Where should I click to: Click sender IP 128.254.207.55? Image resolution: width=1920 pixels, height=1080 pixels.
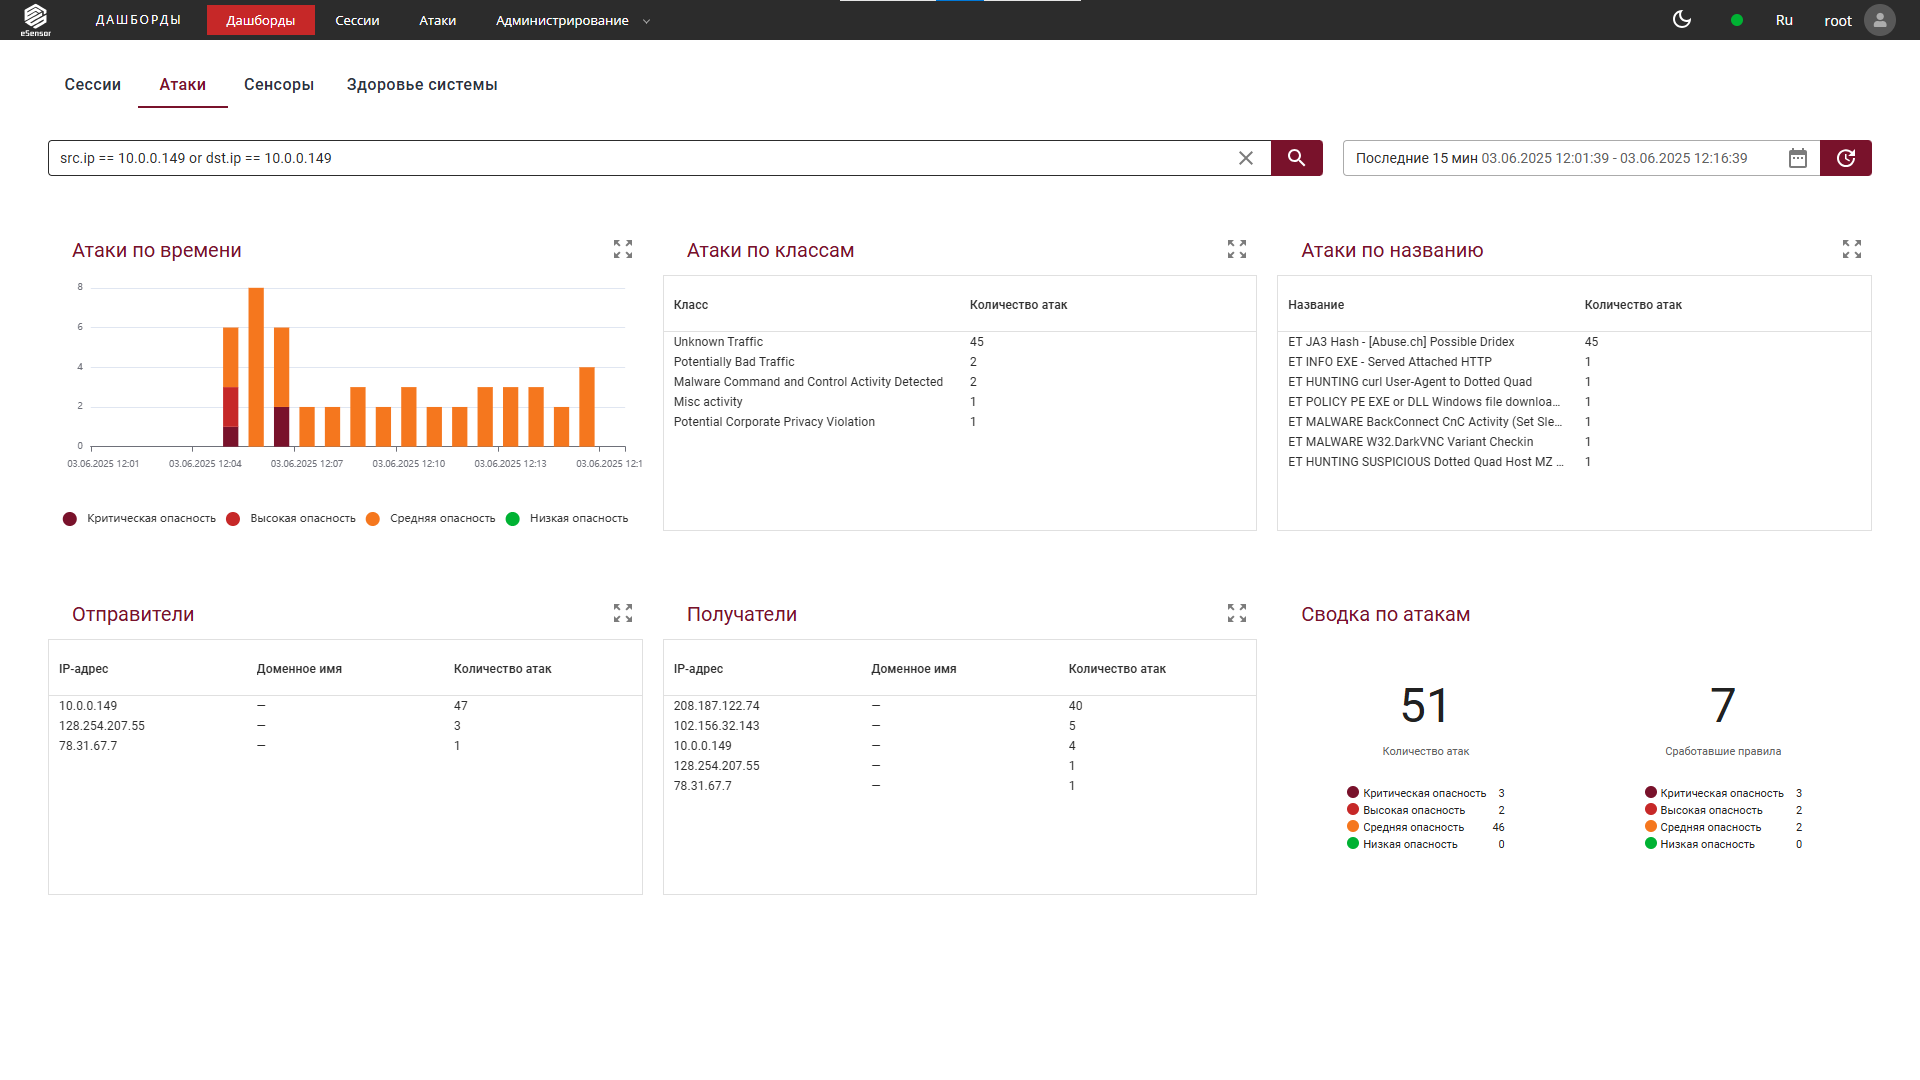click(102, 726)
